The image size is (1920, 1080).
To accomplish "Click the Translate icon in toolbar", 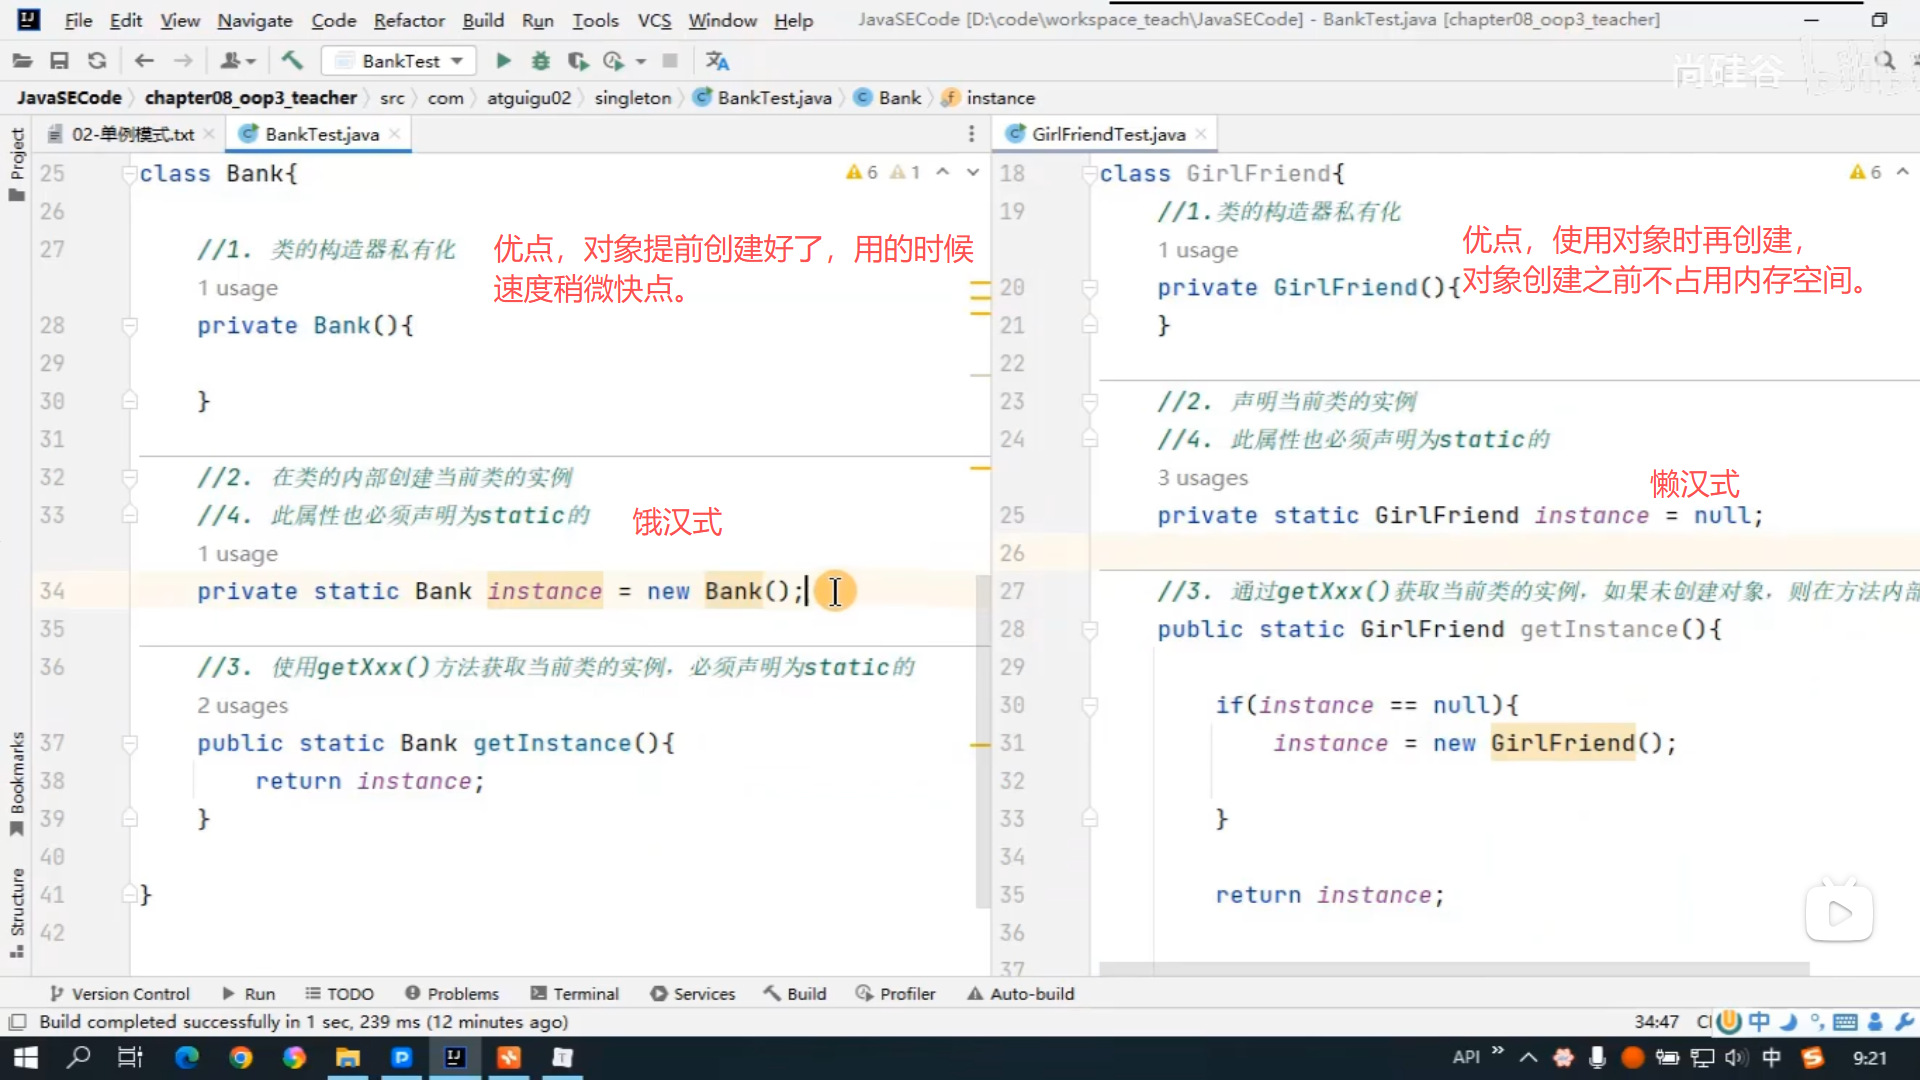I will tap(717, 61).
